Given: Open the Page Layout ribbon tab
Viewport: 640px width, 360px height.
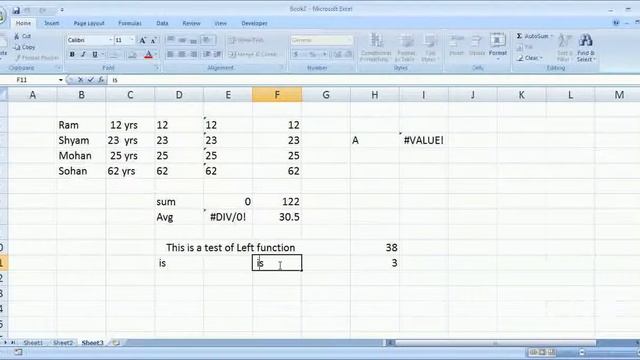Looking at the screenshot, I should [x=89, y=23].
